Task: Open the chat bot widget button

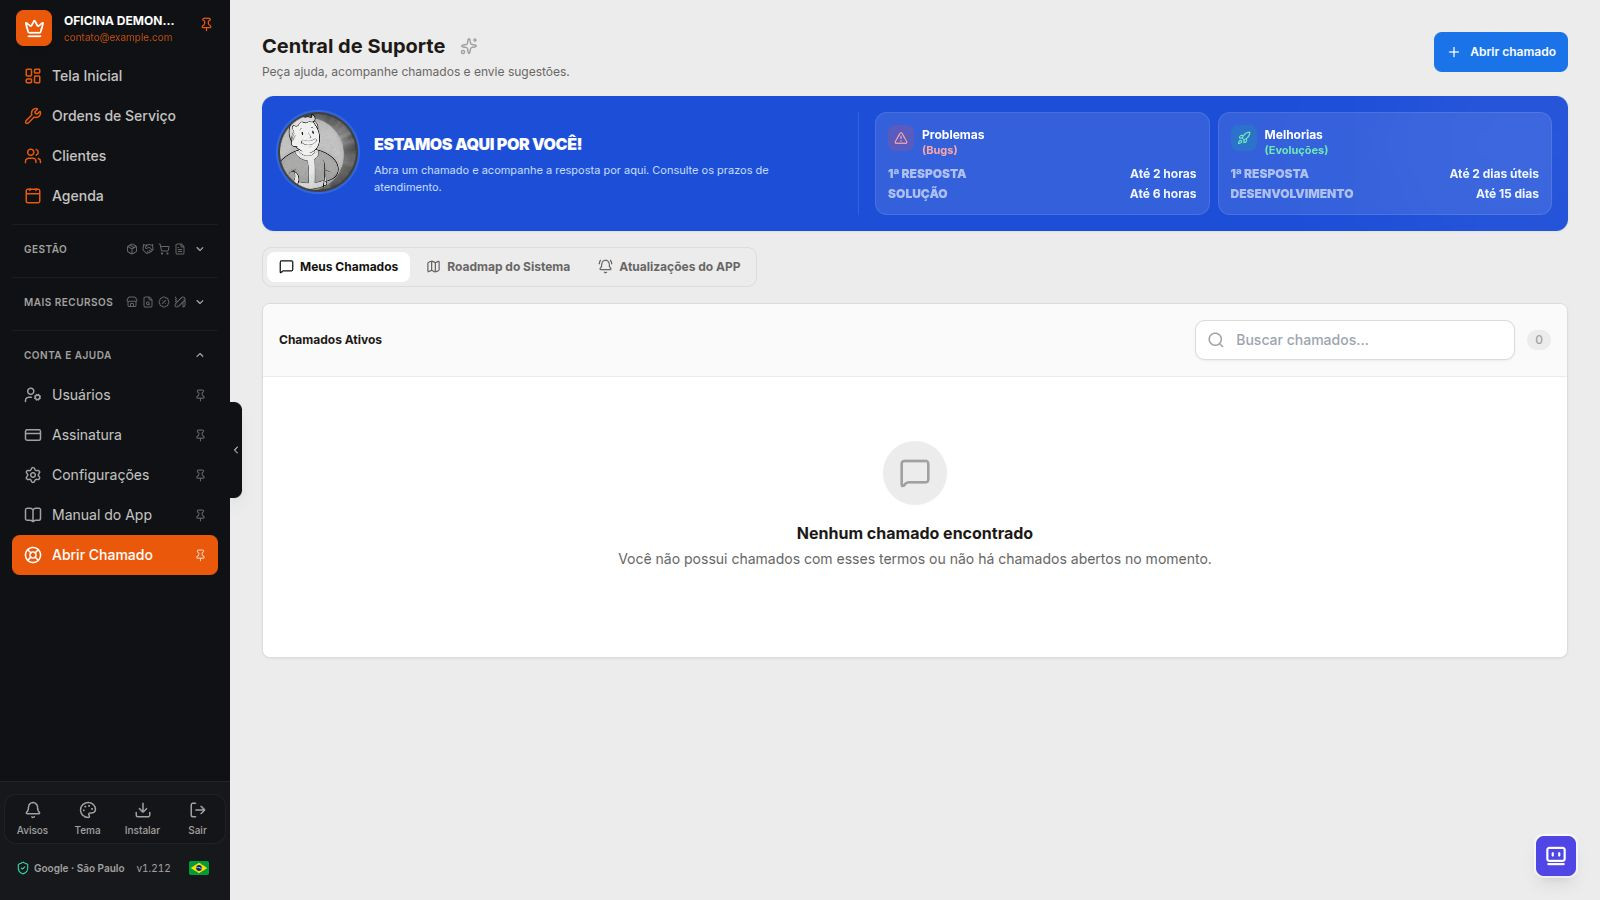Action: (x=1556, y=856)
